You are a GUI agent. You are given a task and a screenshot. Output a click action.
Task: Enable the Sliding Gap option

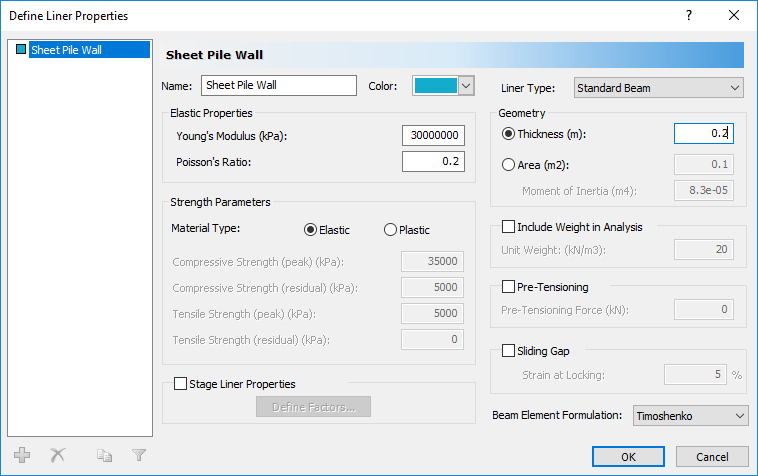point(509,351)
